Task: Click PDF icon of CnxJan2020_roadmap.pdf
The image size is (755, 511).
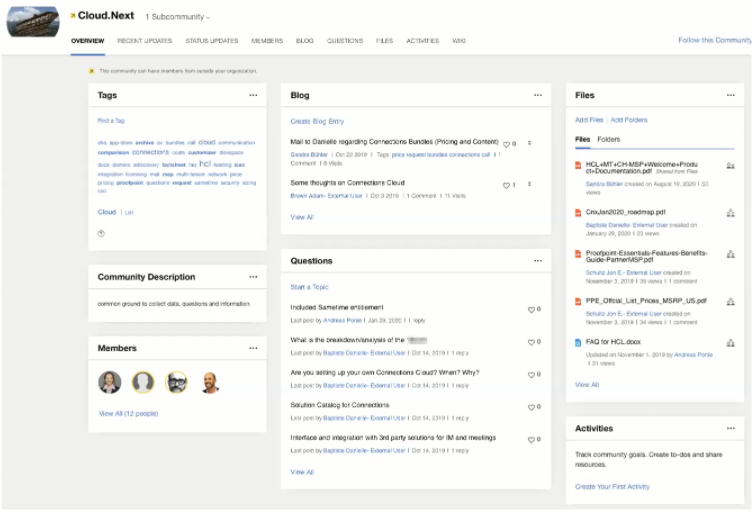Action: pyautogui.click(x=578, y=213)
